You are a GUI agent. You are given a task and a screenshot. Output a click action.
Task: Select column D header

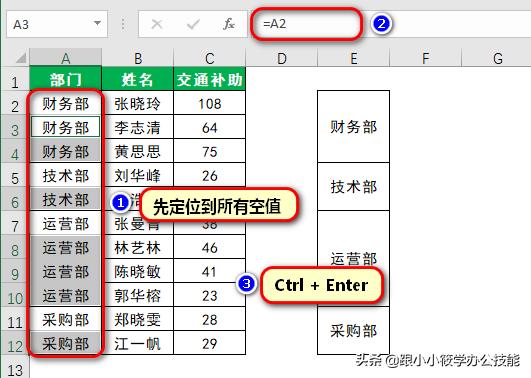tap(282, 58)
